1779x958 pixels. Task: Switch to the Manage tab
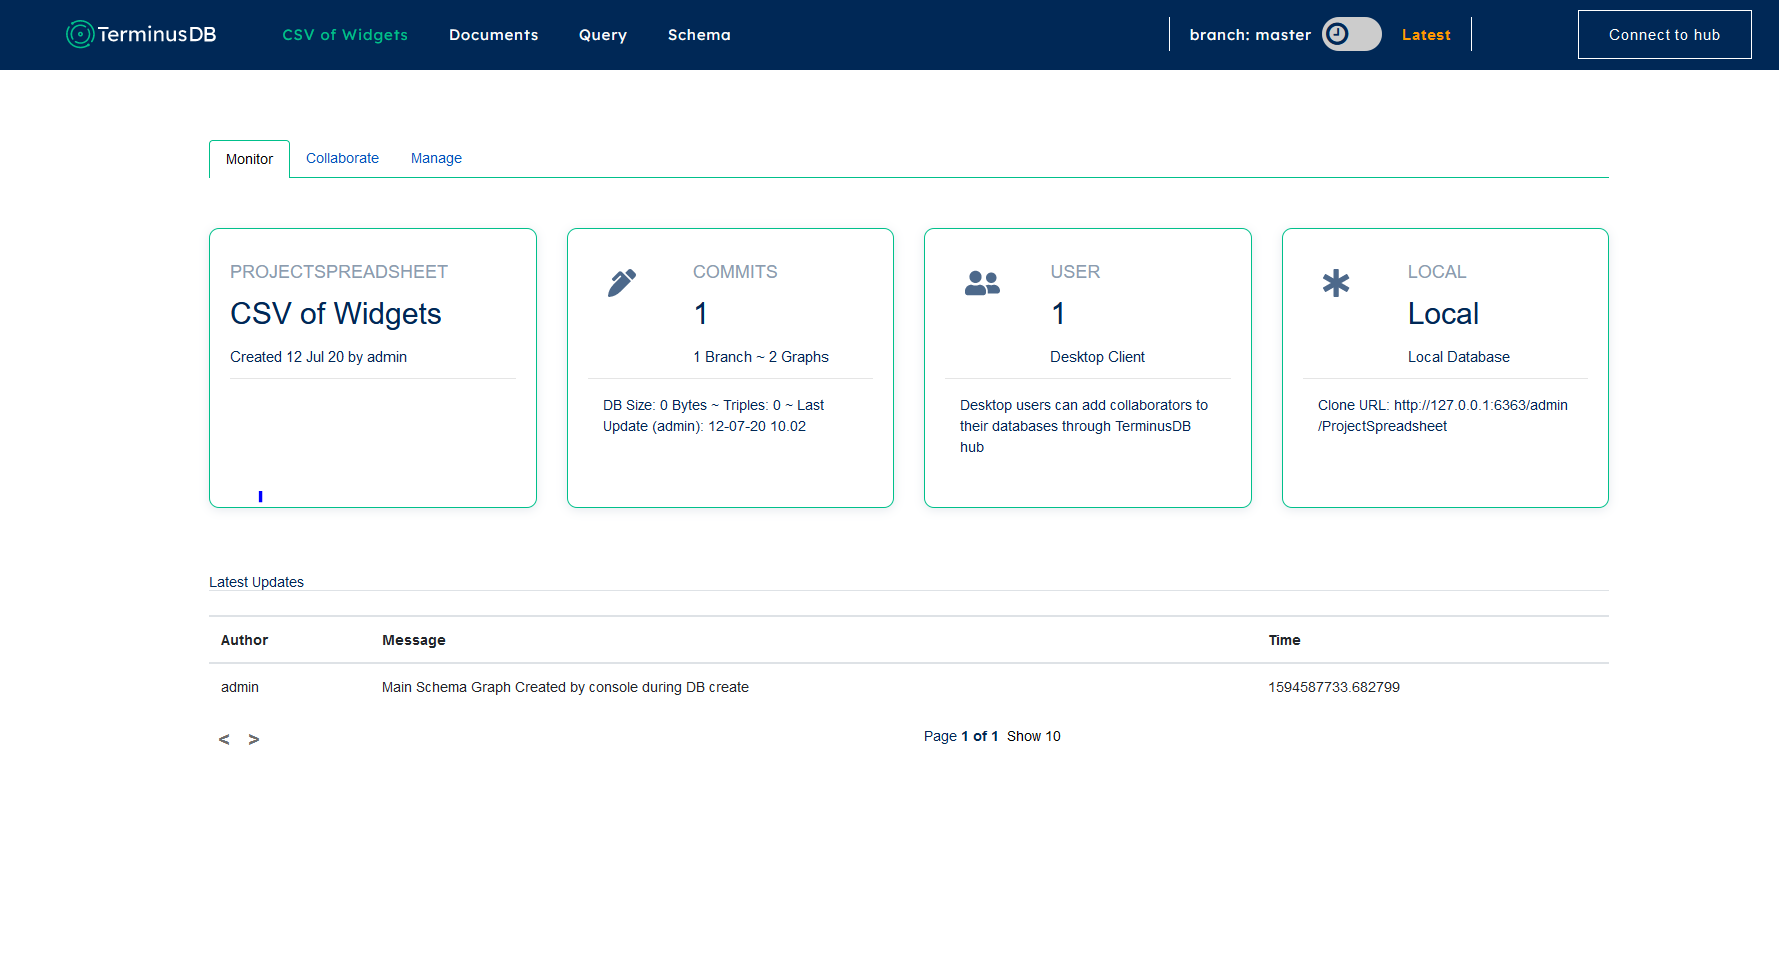click(436, 158)
